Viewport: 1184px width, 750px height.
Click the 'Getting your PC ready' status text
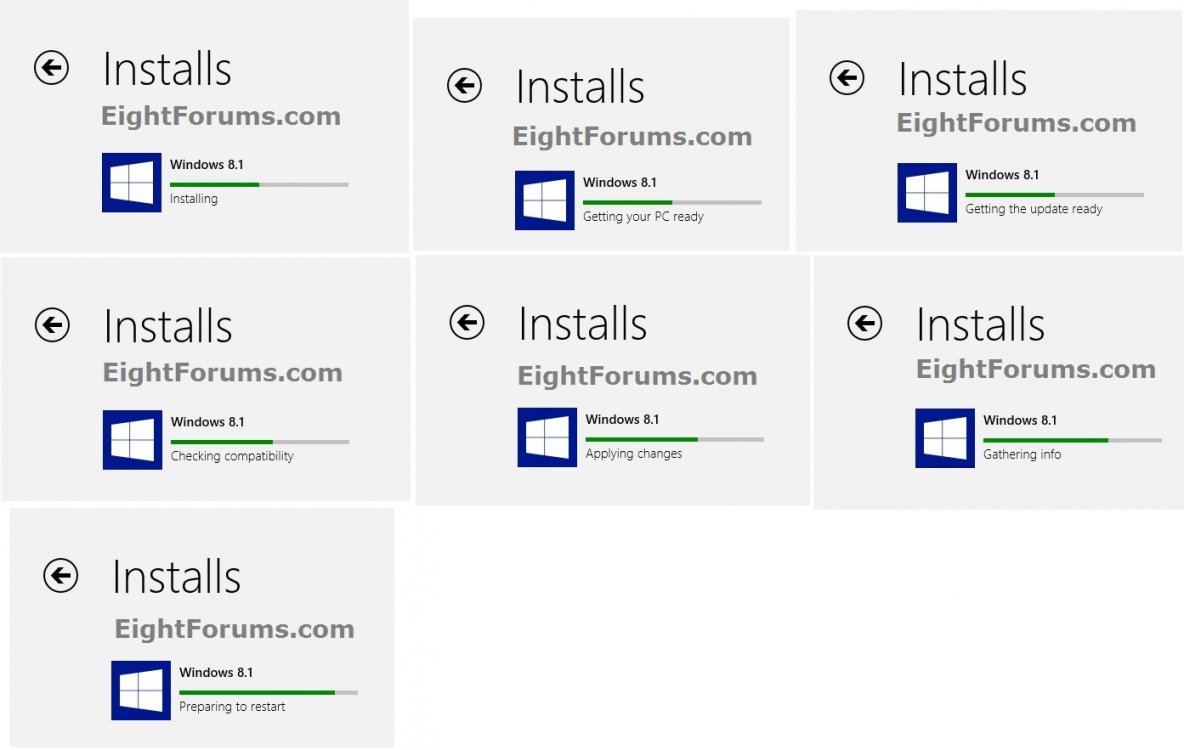click(x=643, y=217)
